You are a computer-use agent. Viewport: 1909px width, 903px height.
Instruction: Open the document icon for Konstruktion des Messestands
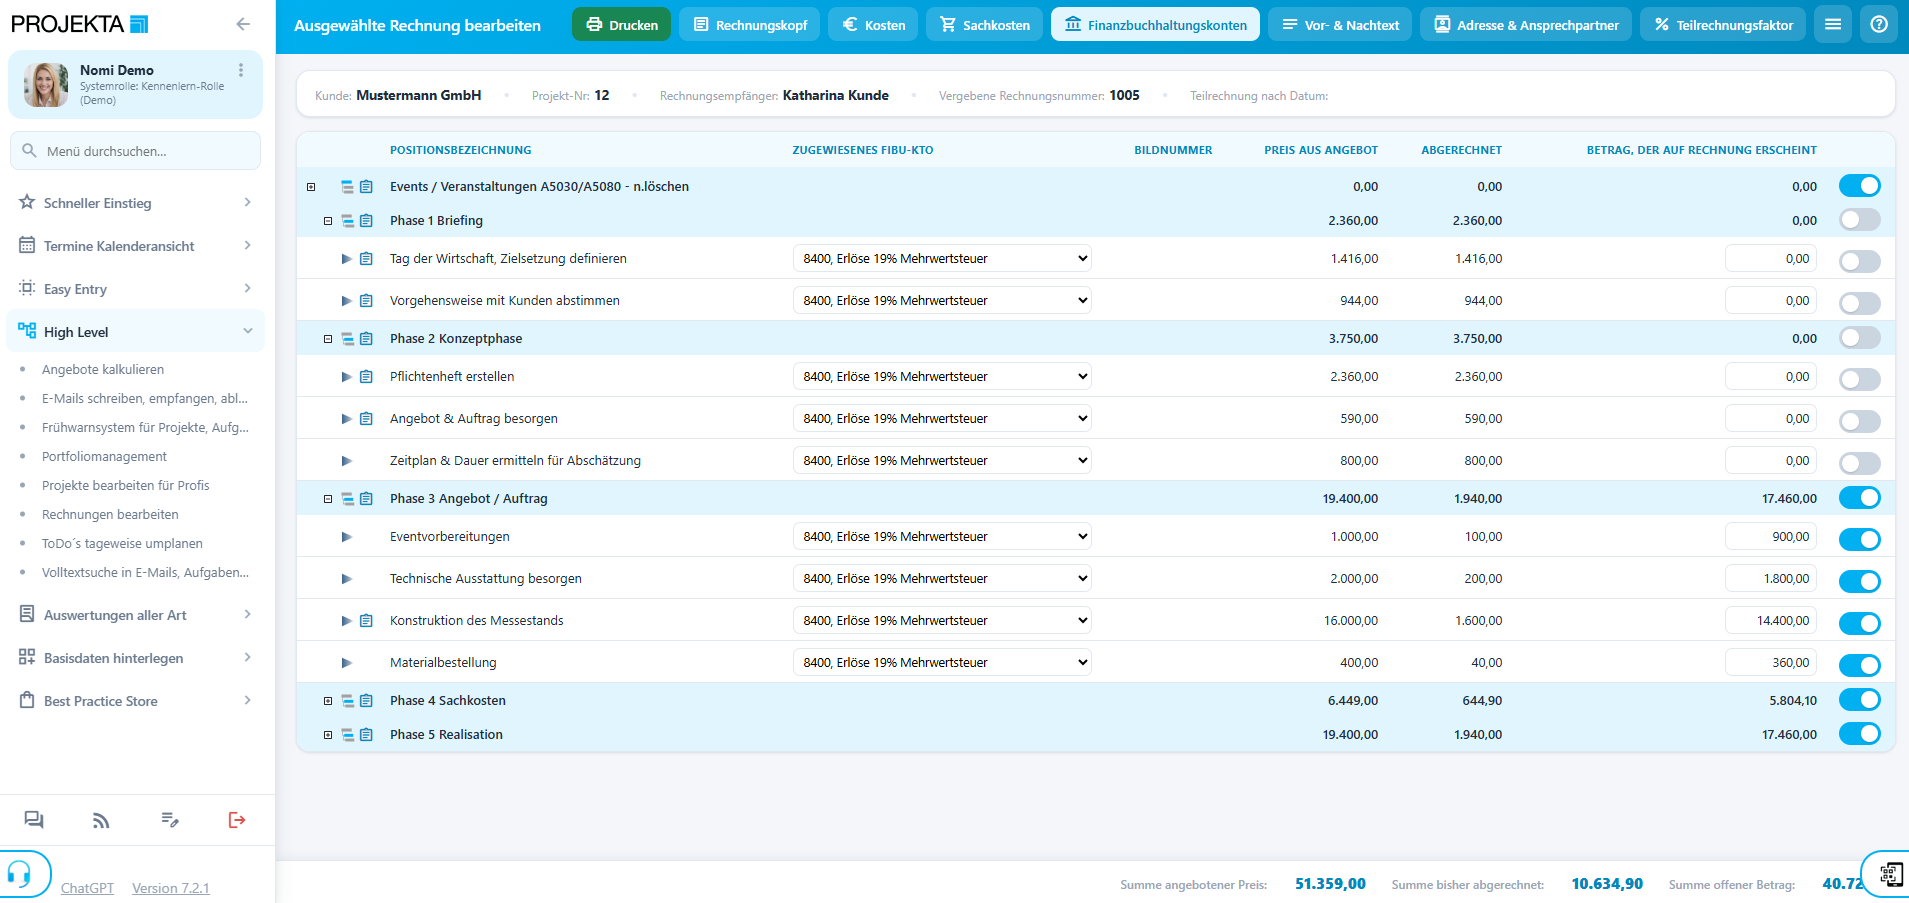[x=366, y=621]
